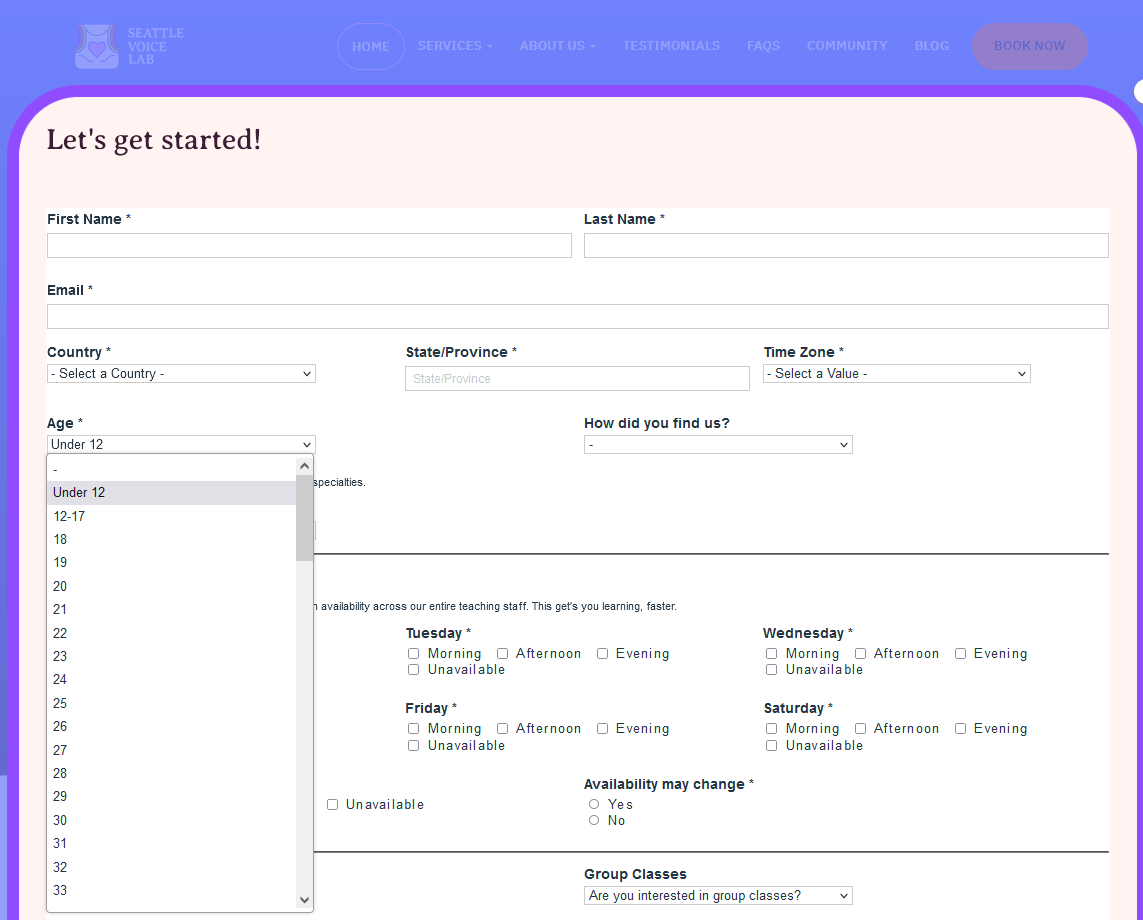Open the How did you find us dropdown

click(718, 445)
